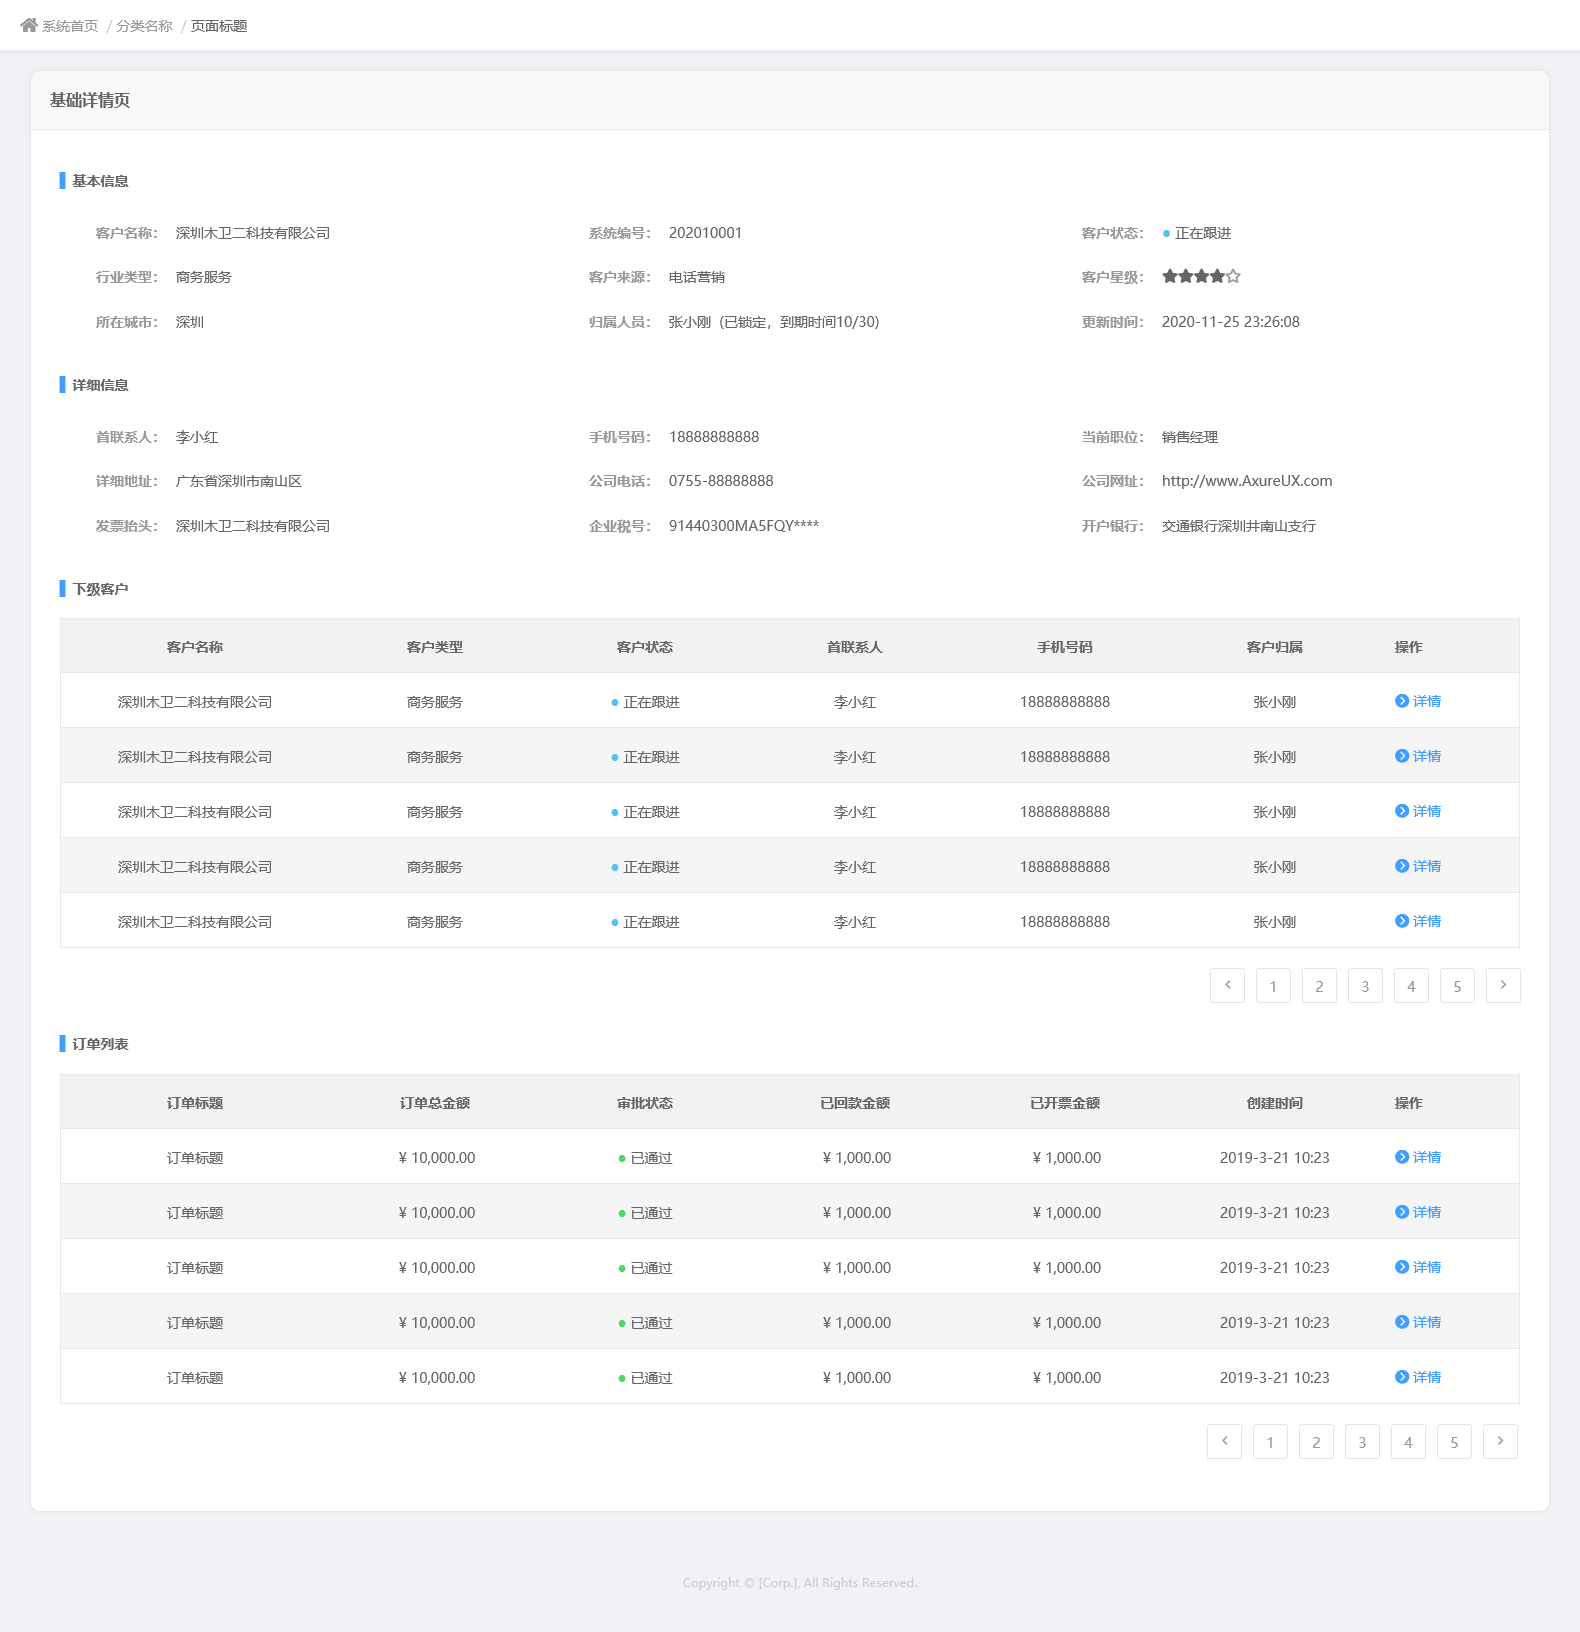Select page 3 of 下级客户 pagination

tap(1365, 985)
